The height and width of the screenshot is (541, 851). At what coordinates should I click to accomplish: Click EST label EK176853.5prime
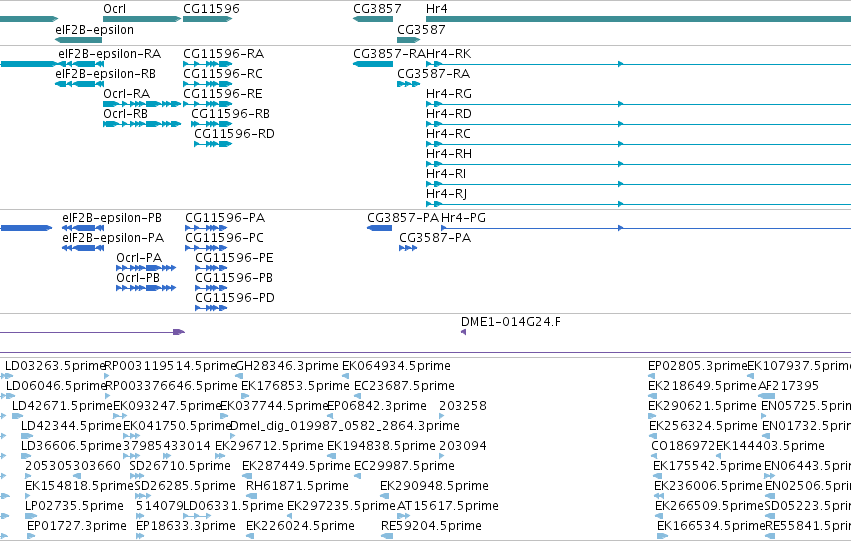pyautogui.click(x=295, y=386)
